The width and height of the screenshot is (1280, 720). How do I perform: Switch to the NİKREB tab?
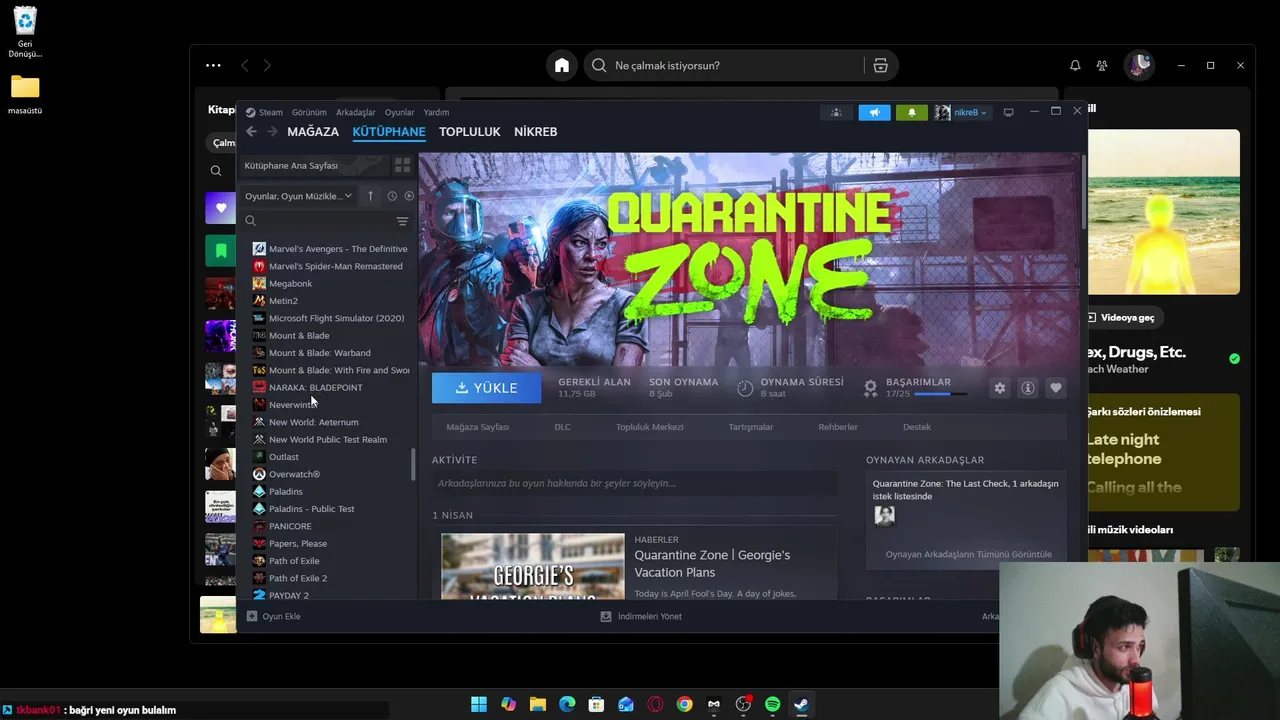tap(536, 132)
